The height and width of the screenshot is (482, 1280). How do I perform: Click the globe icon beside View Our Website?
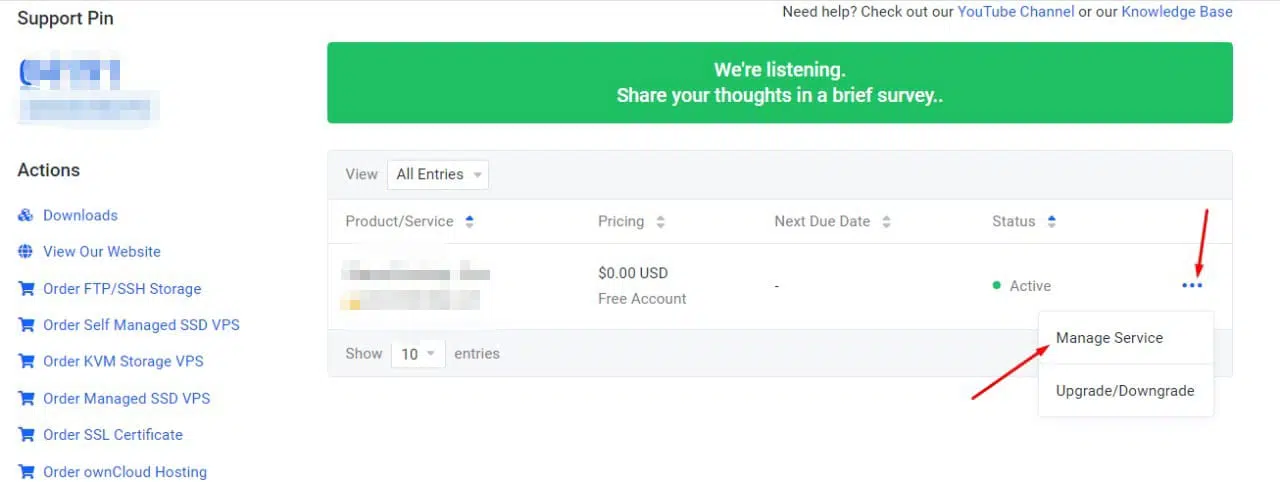[x=26, y=252]
